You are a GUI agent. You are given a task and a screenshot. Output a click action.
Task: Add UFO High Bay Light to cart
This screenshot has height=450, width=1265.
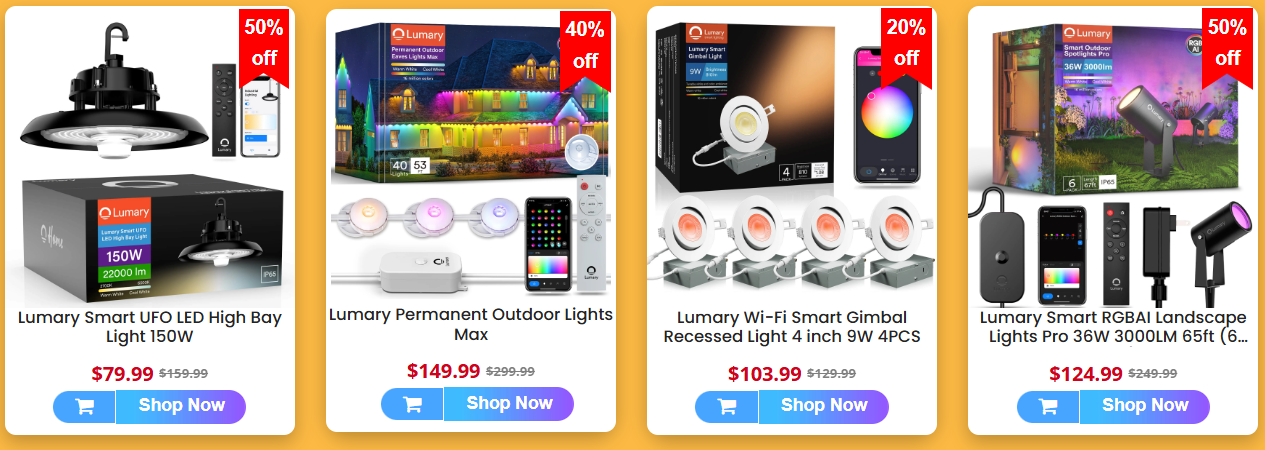[x=84, y=407]
